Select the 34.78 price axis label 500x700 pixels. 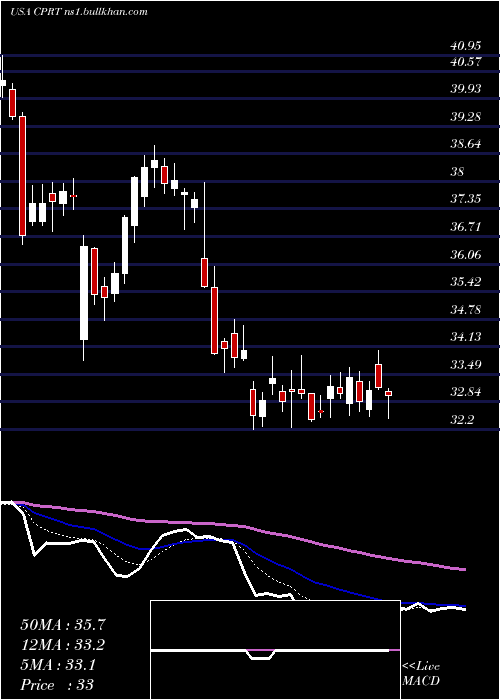coord(465,309)
